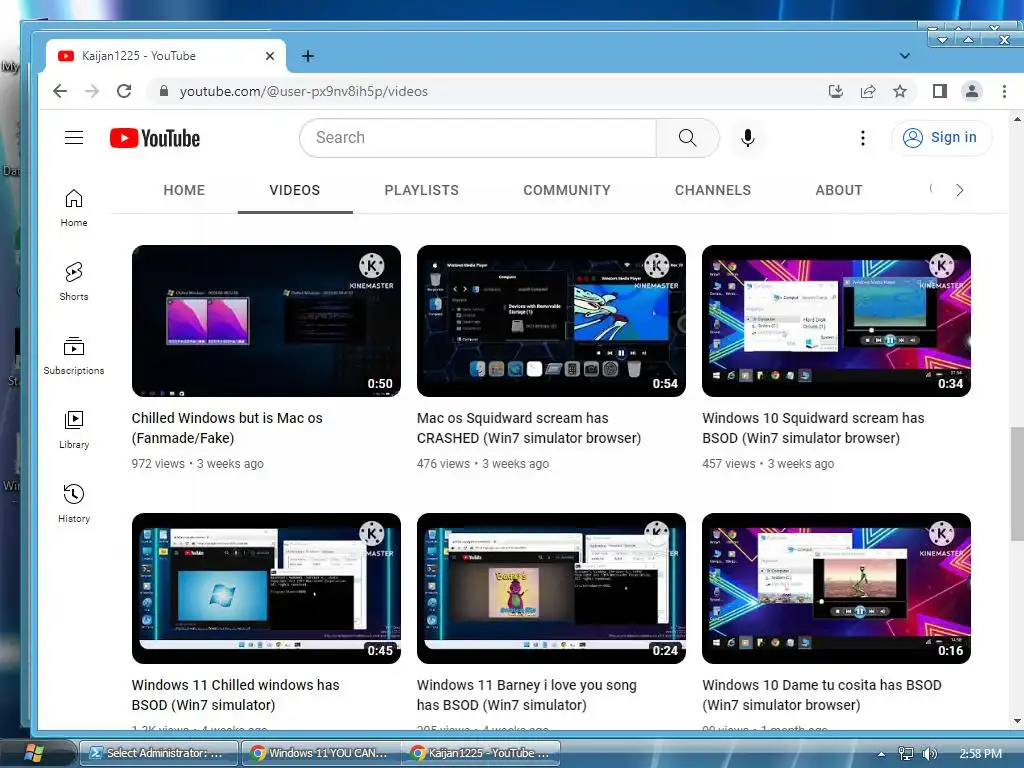Click the search magnifier button
This screenshot has height=768, width=1024.
coord(687,138)
